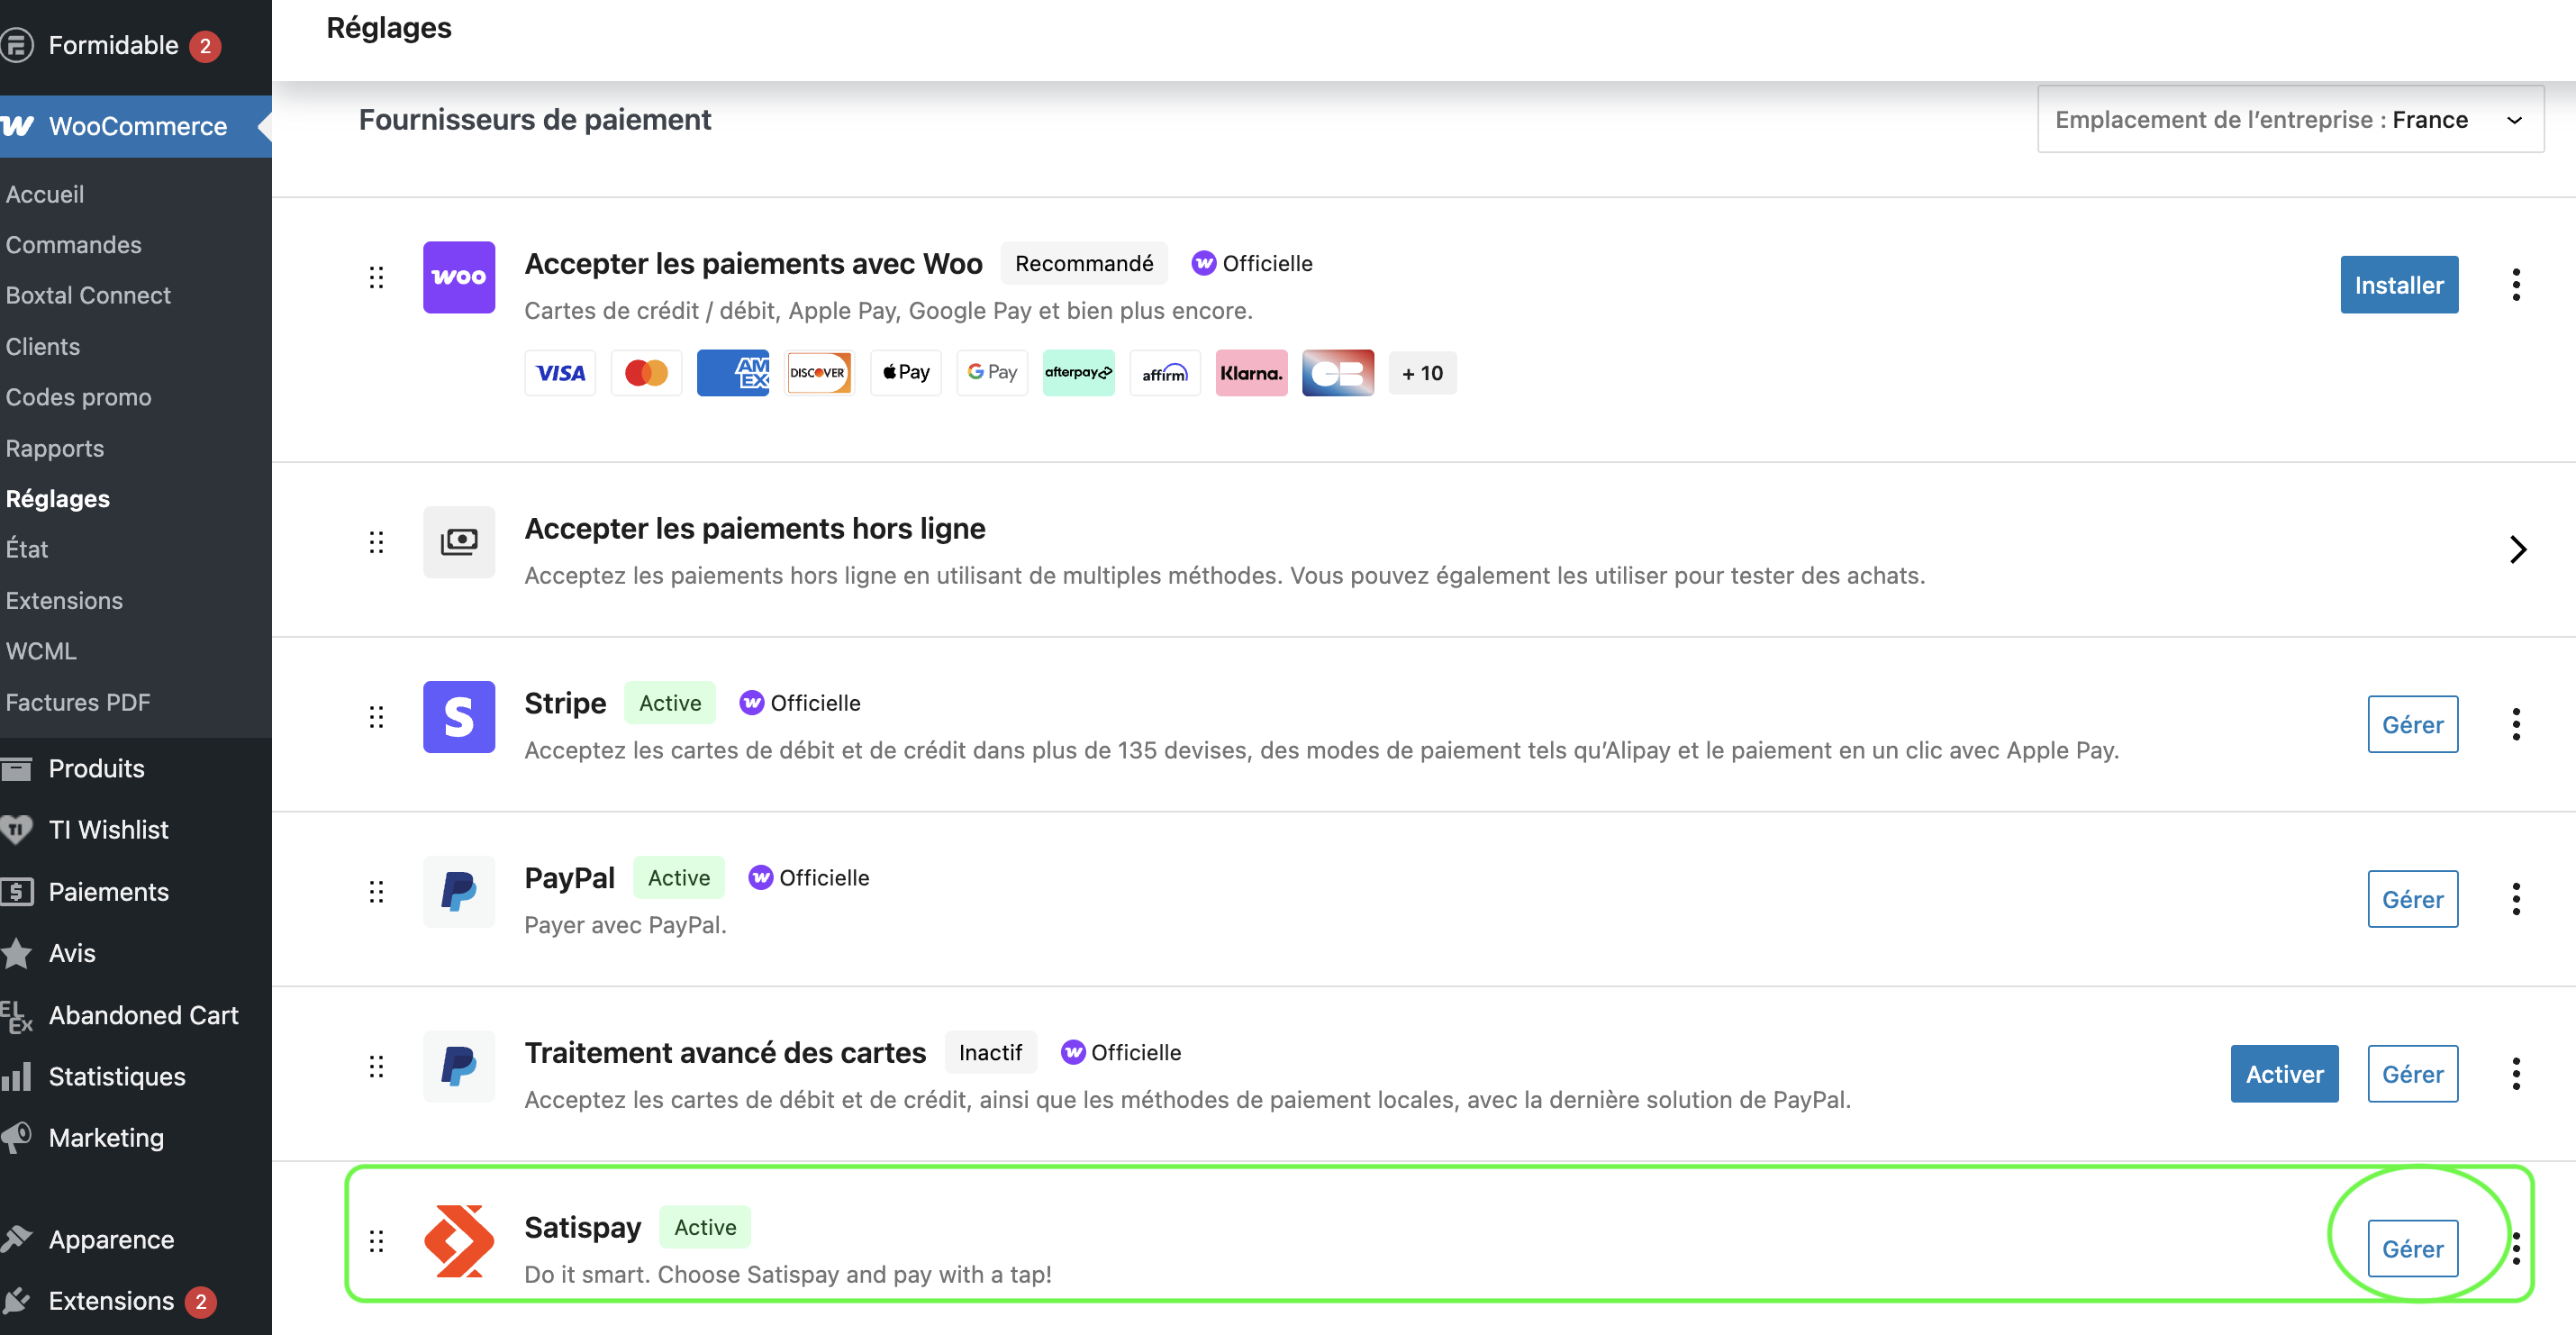Go to Codes promo menu item
This screenshot has width=2576, height=1335.
pyautogui.click(x=78, y=397)
